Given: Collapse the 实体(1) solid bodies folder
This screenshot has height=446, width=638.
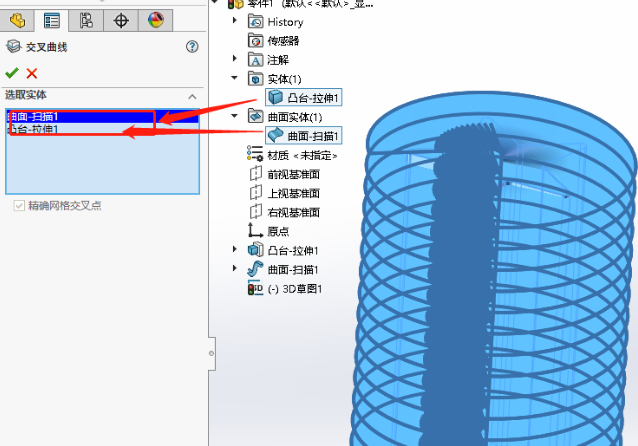Looking at the screenshot, I should pyautogui.click(x=234, y=77).
